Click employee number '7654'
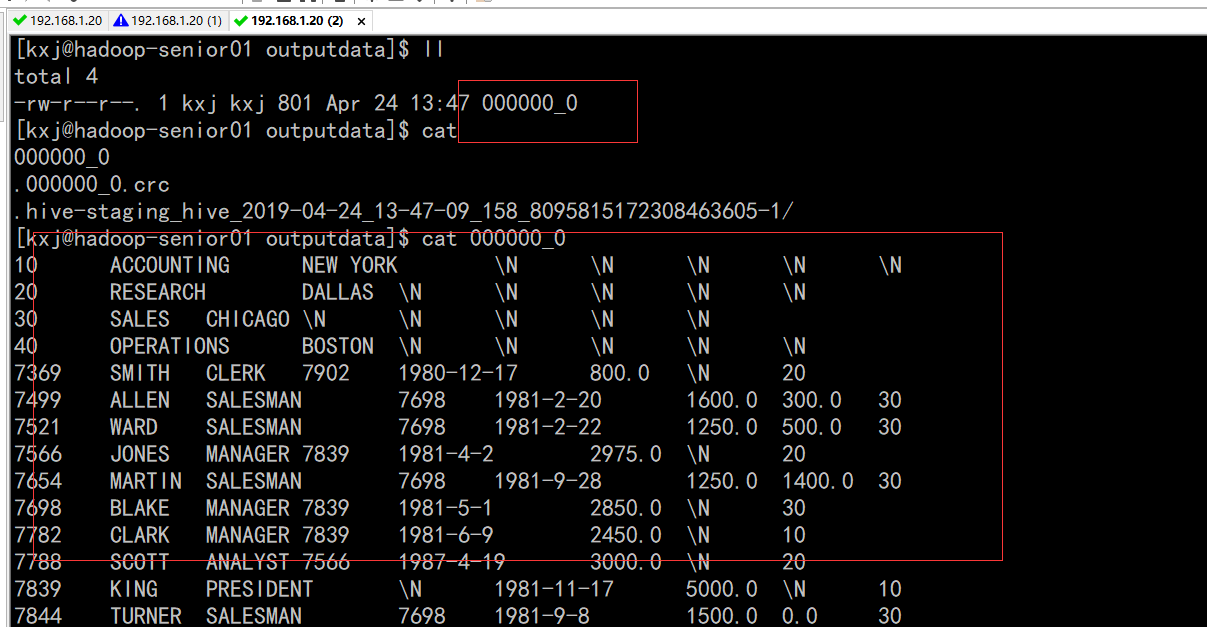 click(x=38, y=481)
